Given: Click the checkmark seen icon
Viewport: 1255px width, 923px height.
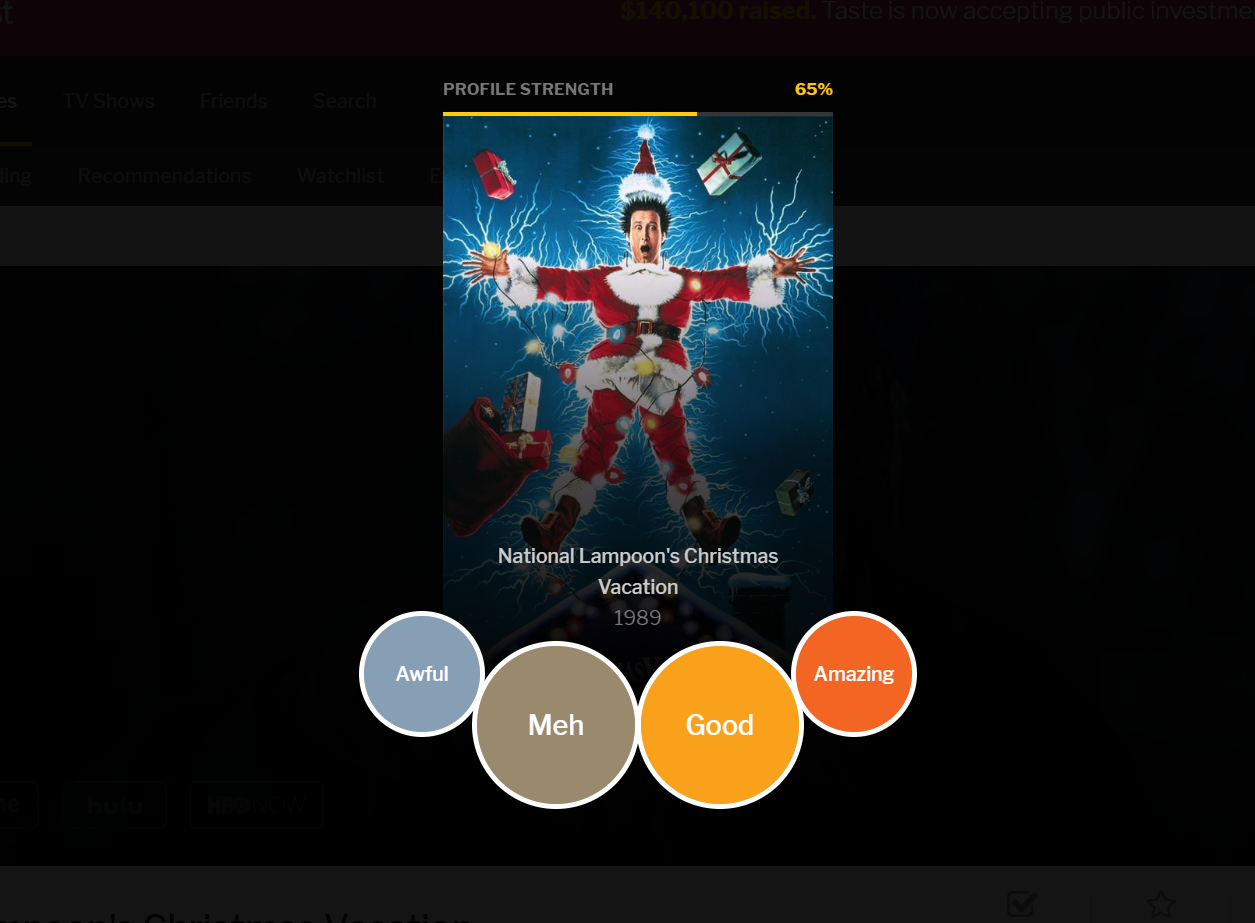Looking at the screenshot, I should (x=1022, y=904).
